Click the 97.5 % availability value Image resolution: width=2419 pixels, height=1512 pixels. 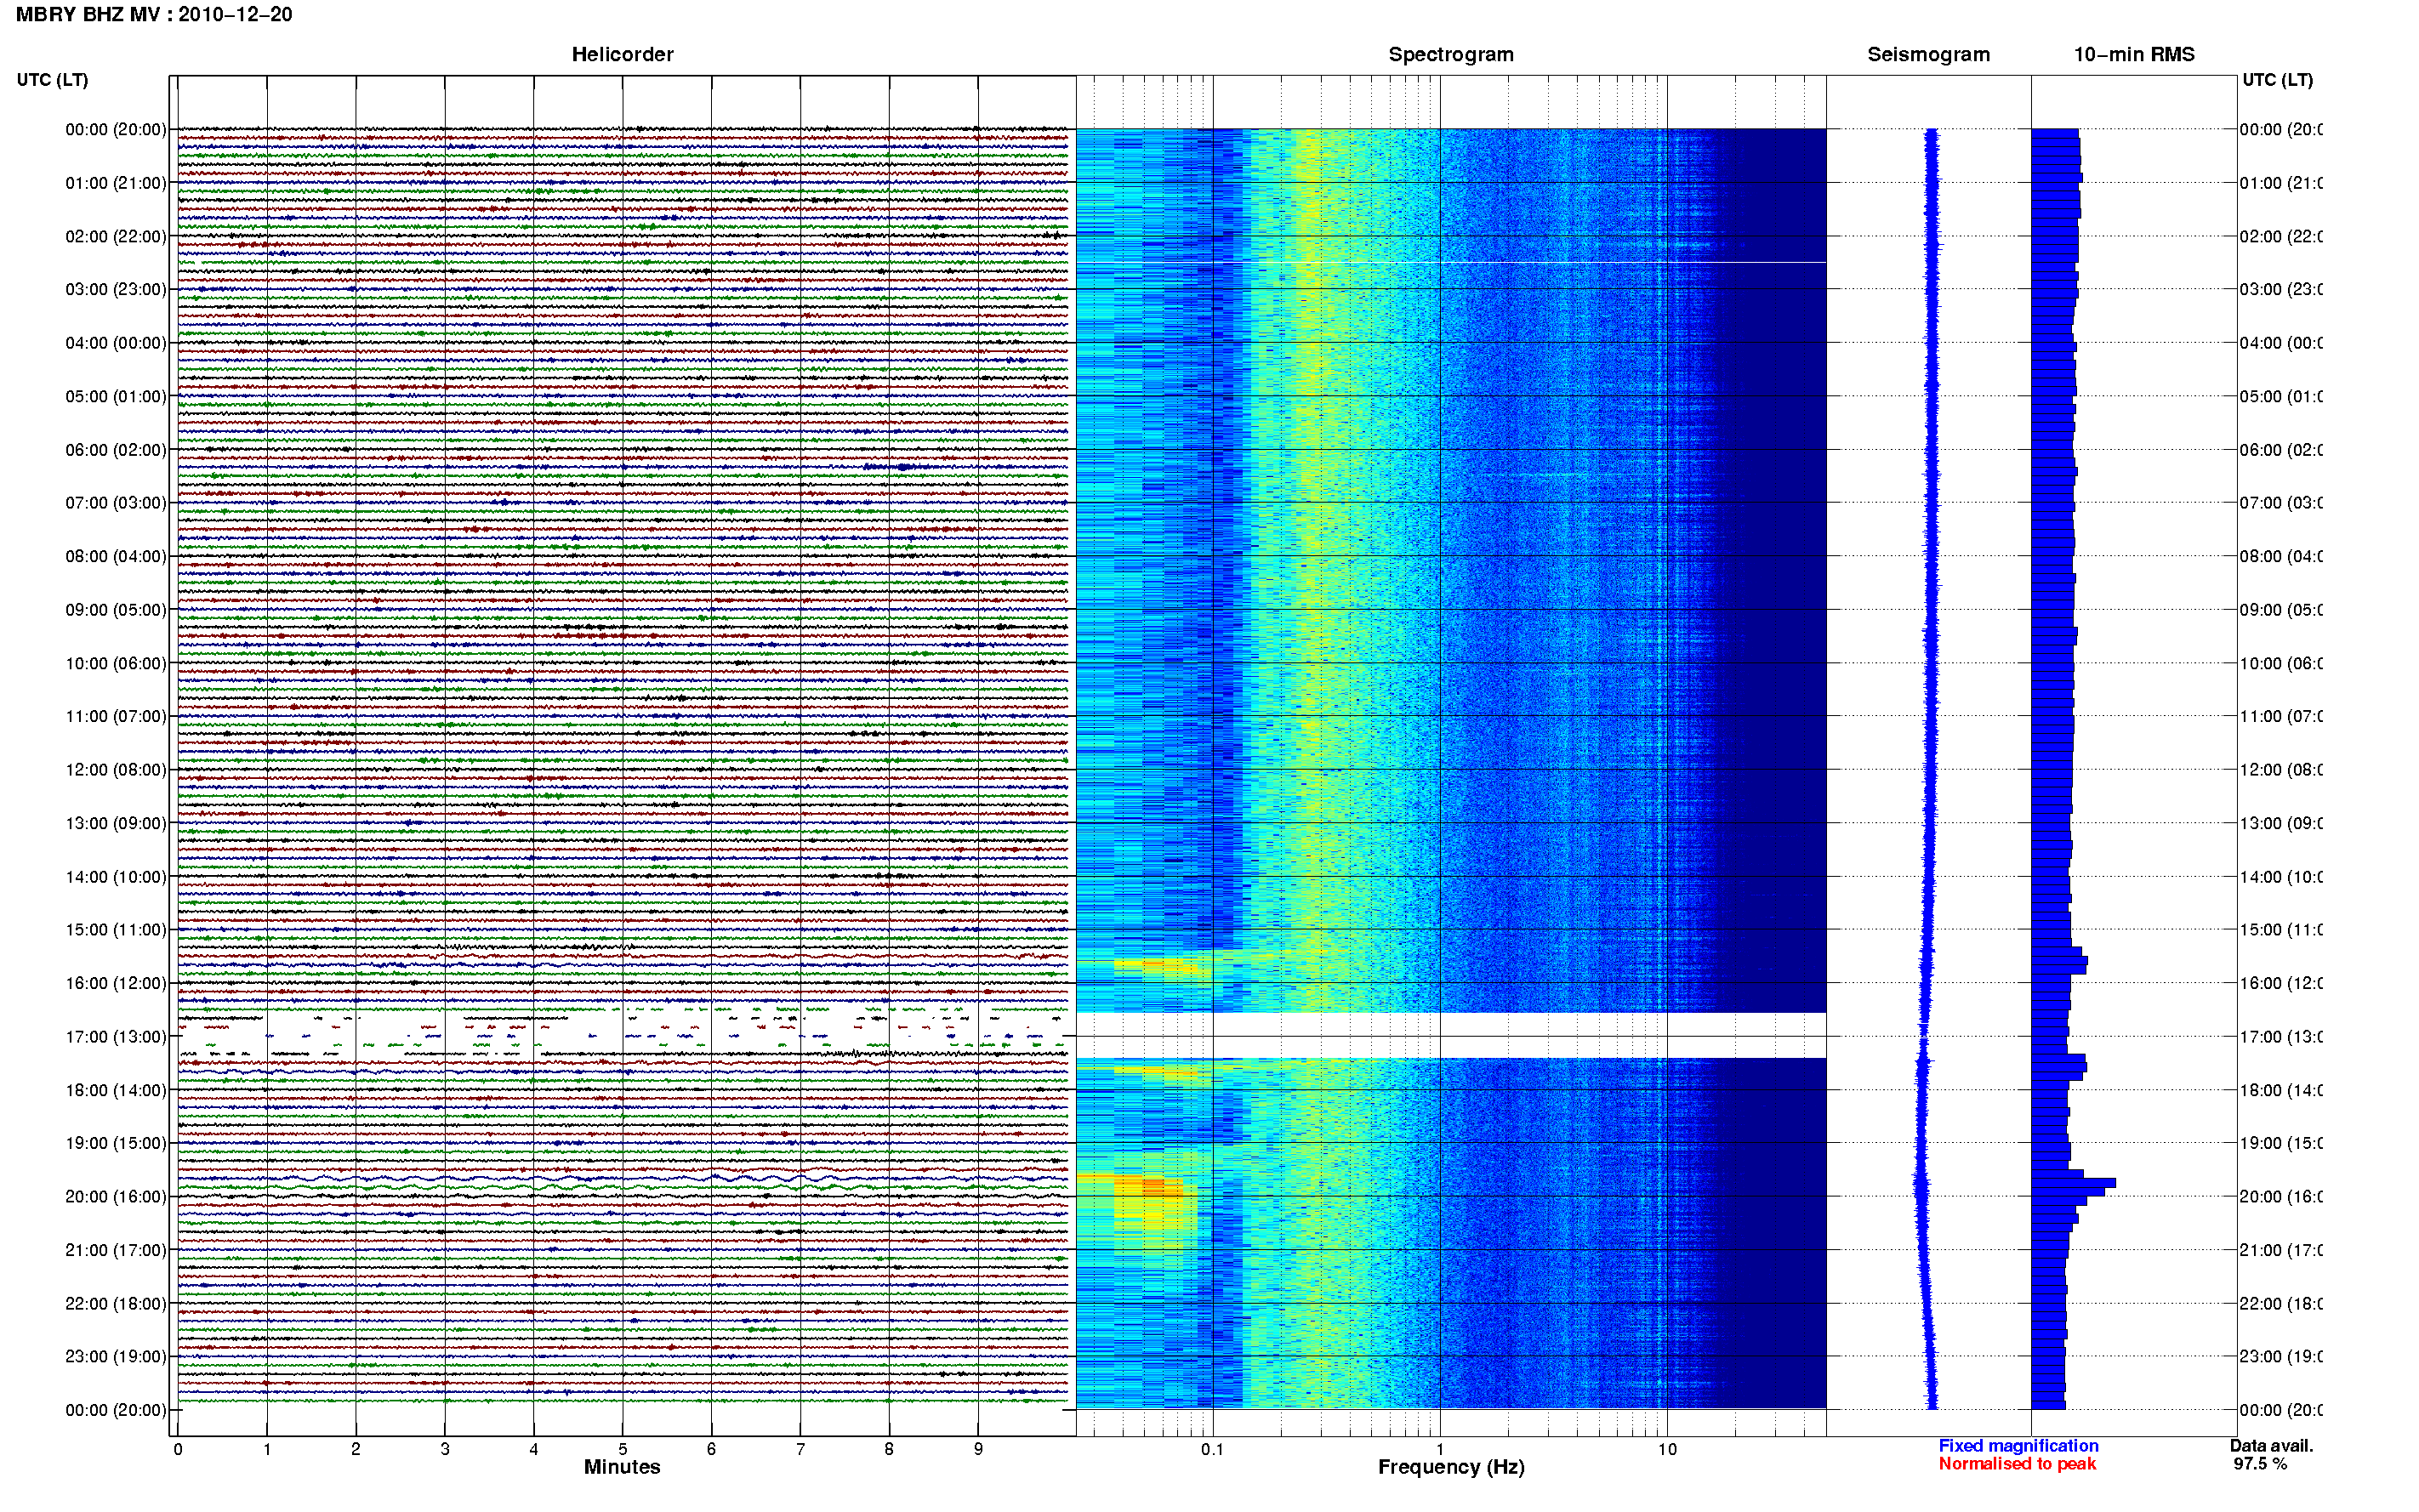point(2259,1464)
